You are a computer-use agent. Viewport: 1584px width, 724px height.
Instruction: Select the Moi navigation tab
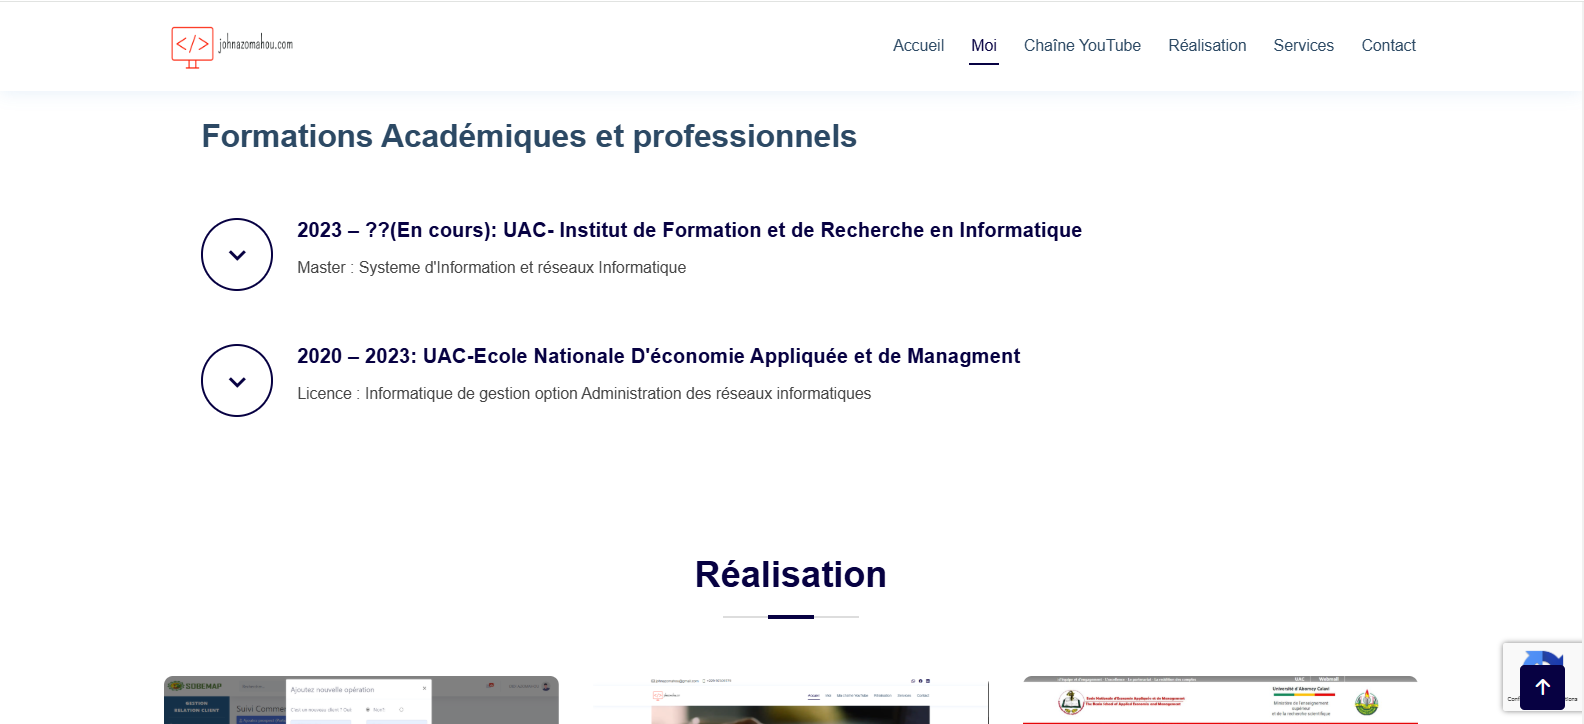(x=984, y=46)
